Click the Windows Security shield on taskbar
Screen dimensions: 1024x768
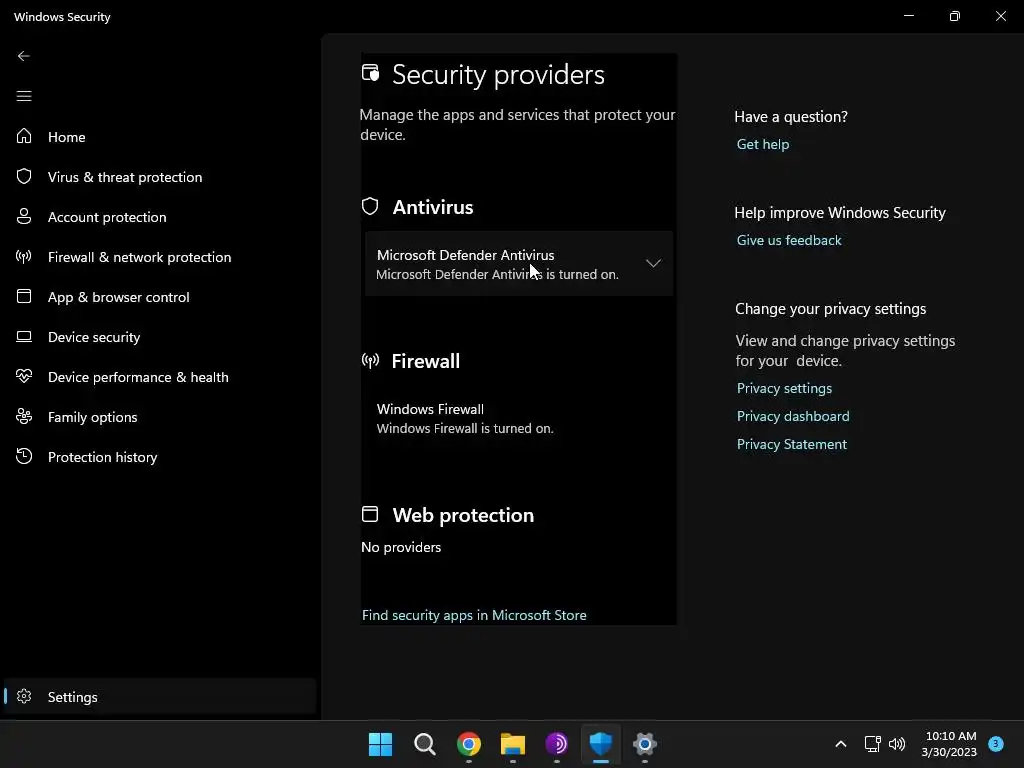click(x=601, y=744)
